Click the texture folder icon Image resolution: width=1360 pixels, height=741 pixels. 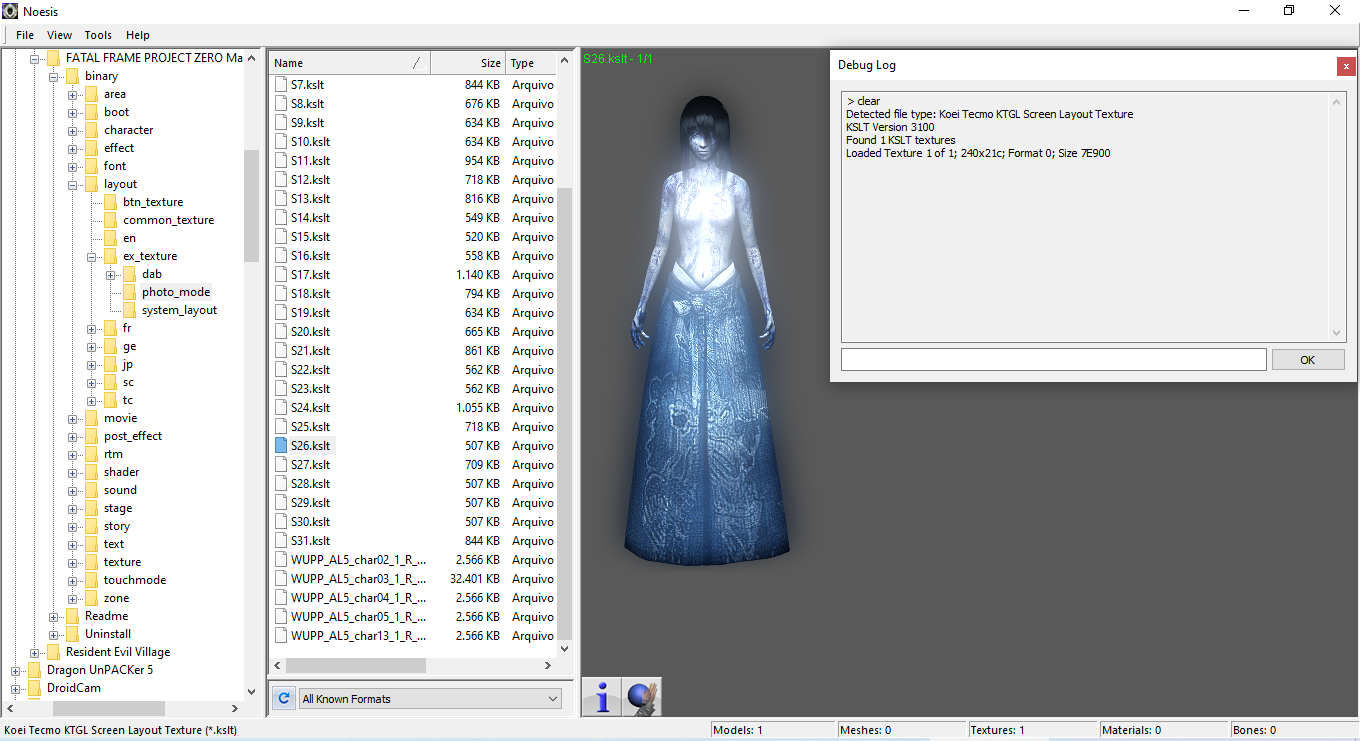pos(92,562)
